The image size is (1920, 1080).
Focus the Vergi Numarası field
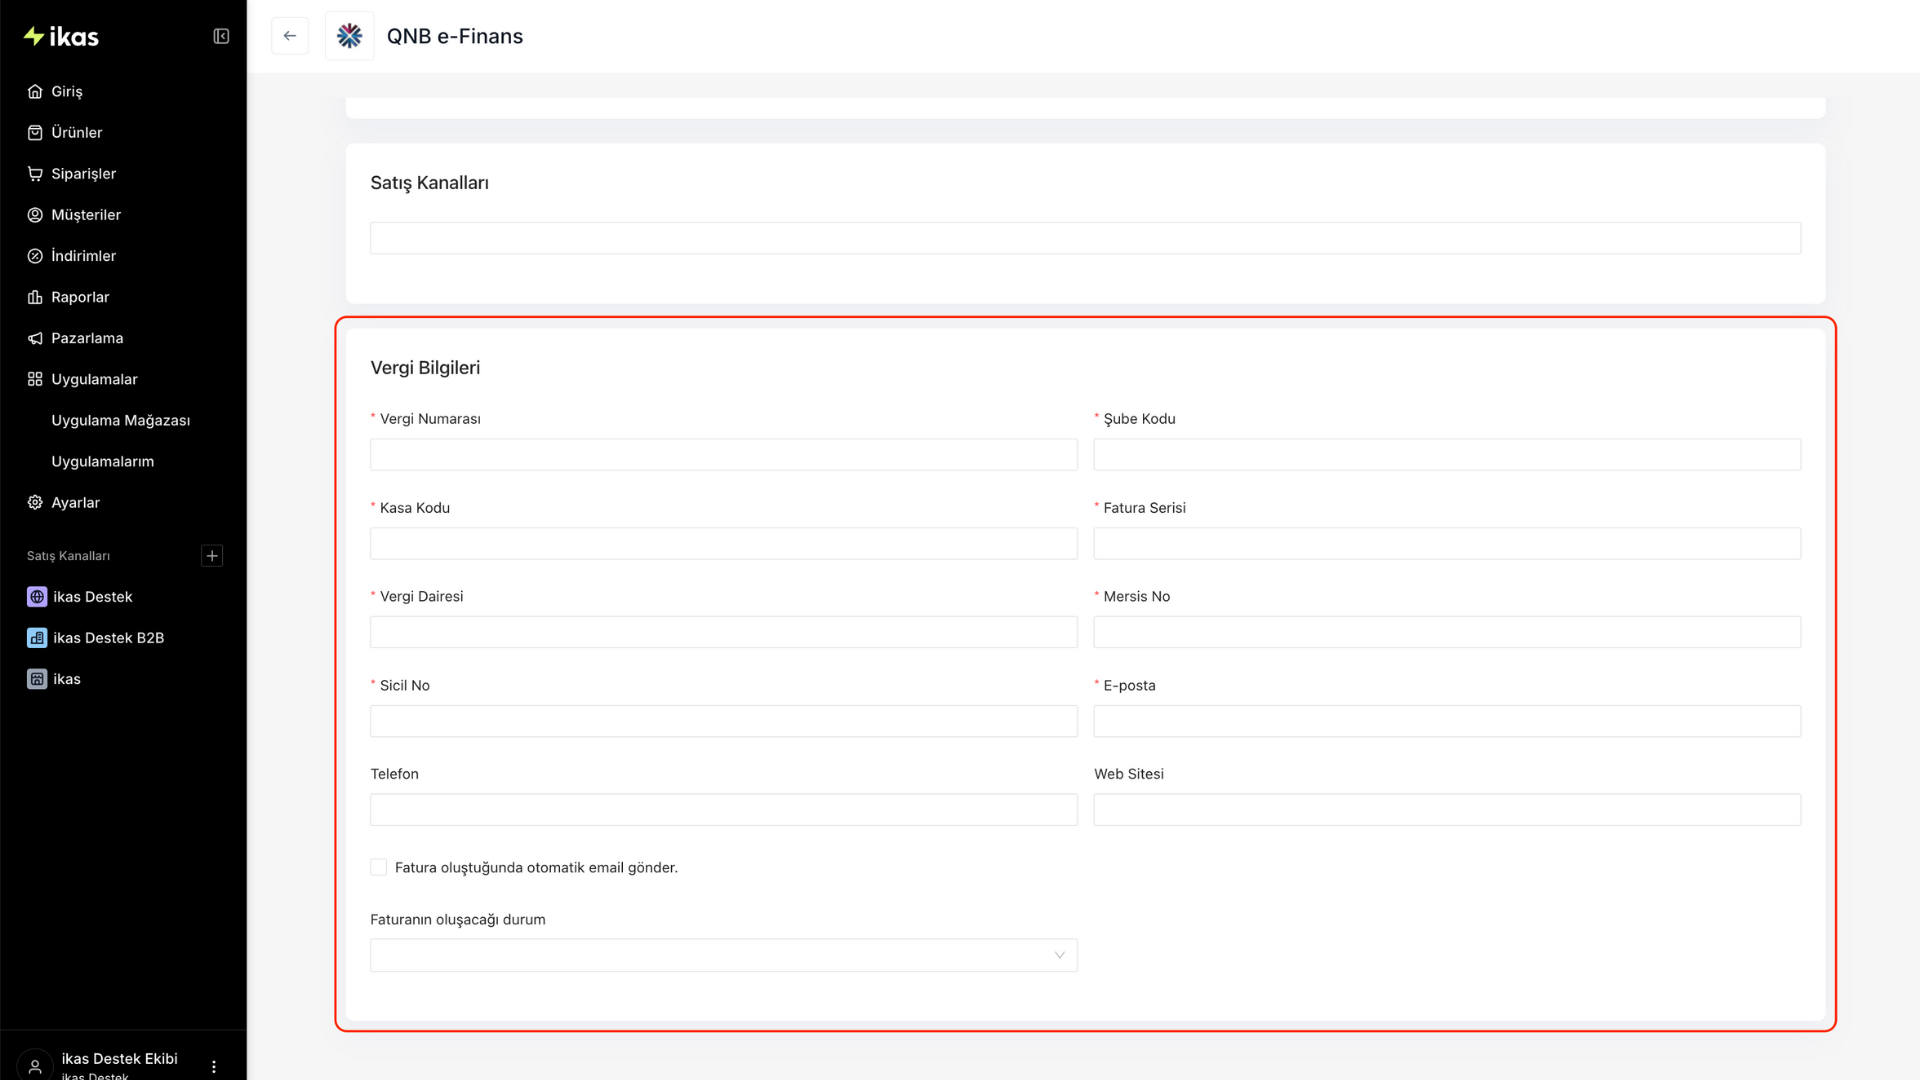pyautogui.click(x=724, y=455)
